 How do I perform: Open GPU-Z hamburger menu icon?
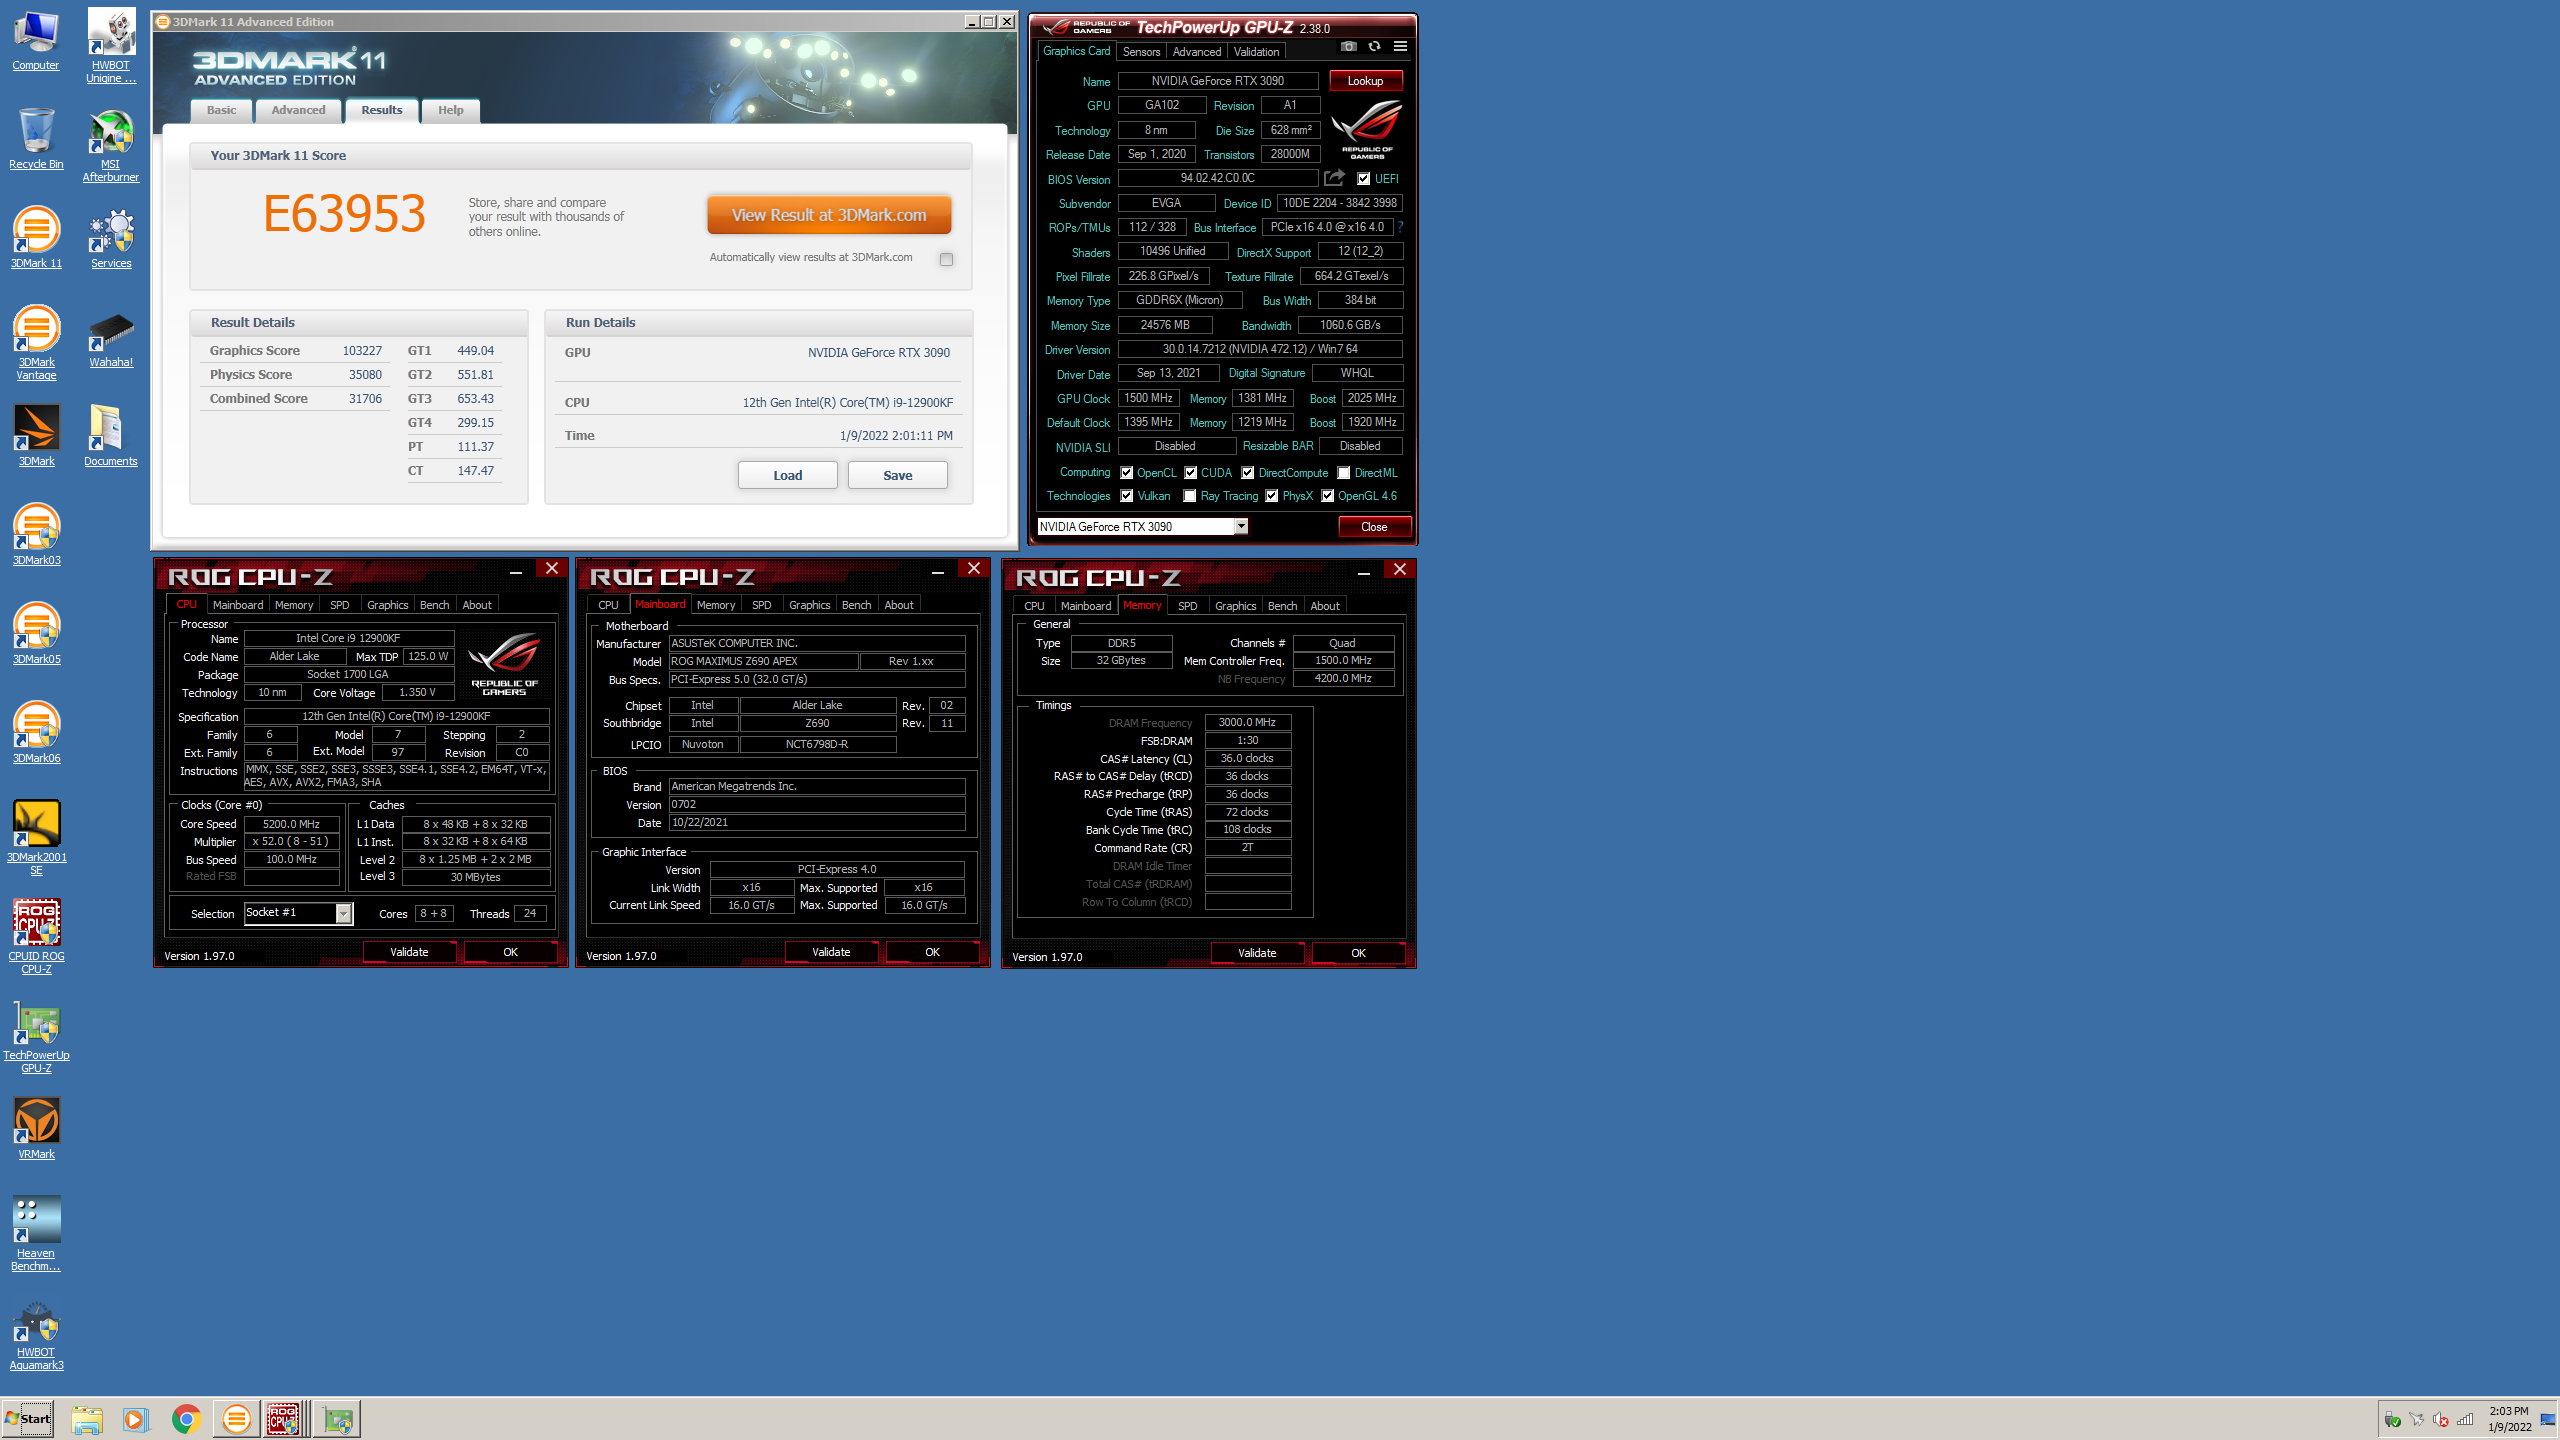click(x=1400, y=47)
